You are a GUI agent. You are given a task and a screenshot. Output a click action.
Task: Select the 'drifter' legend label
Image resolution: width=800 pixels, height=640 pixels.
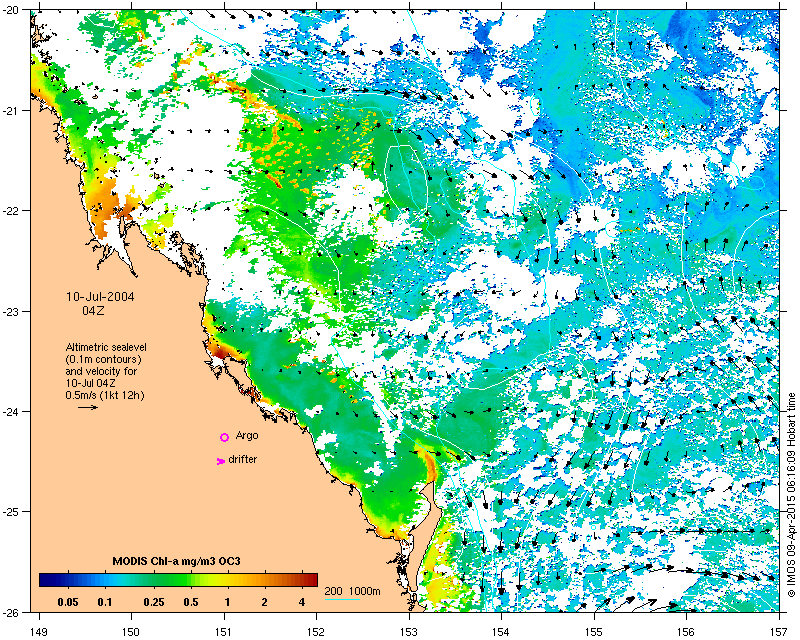[242, 459]
